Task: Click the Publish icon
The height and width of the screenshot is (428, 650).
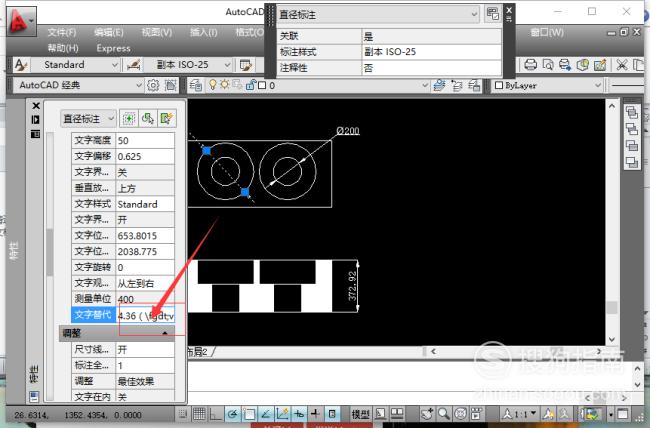Action: (x=565, y=65)
